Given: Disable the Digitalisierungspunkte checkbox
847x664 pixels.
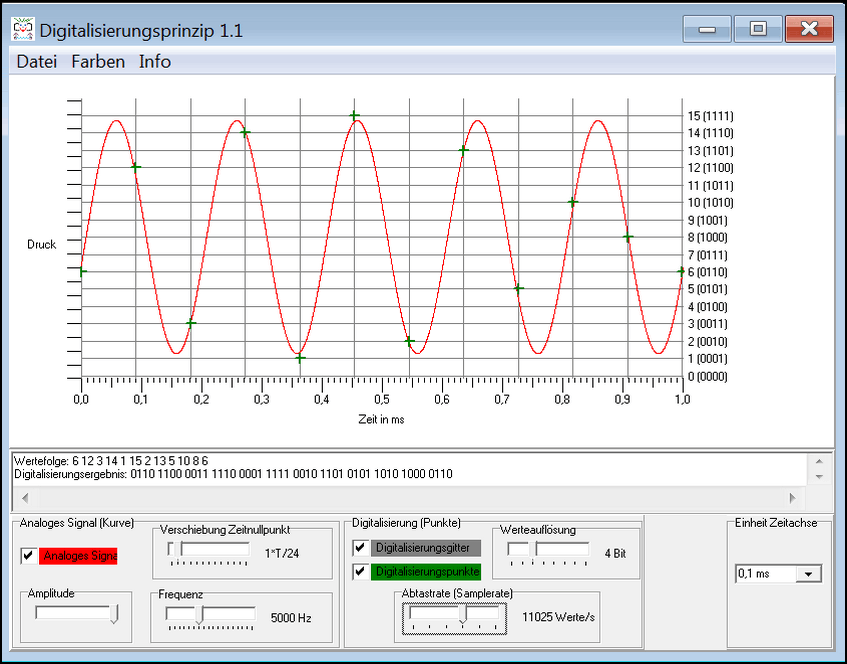Looking at the screenshot, I should coord(360,573).
